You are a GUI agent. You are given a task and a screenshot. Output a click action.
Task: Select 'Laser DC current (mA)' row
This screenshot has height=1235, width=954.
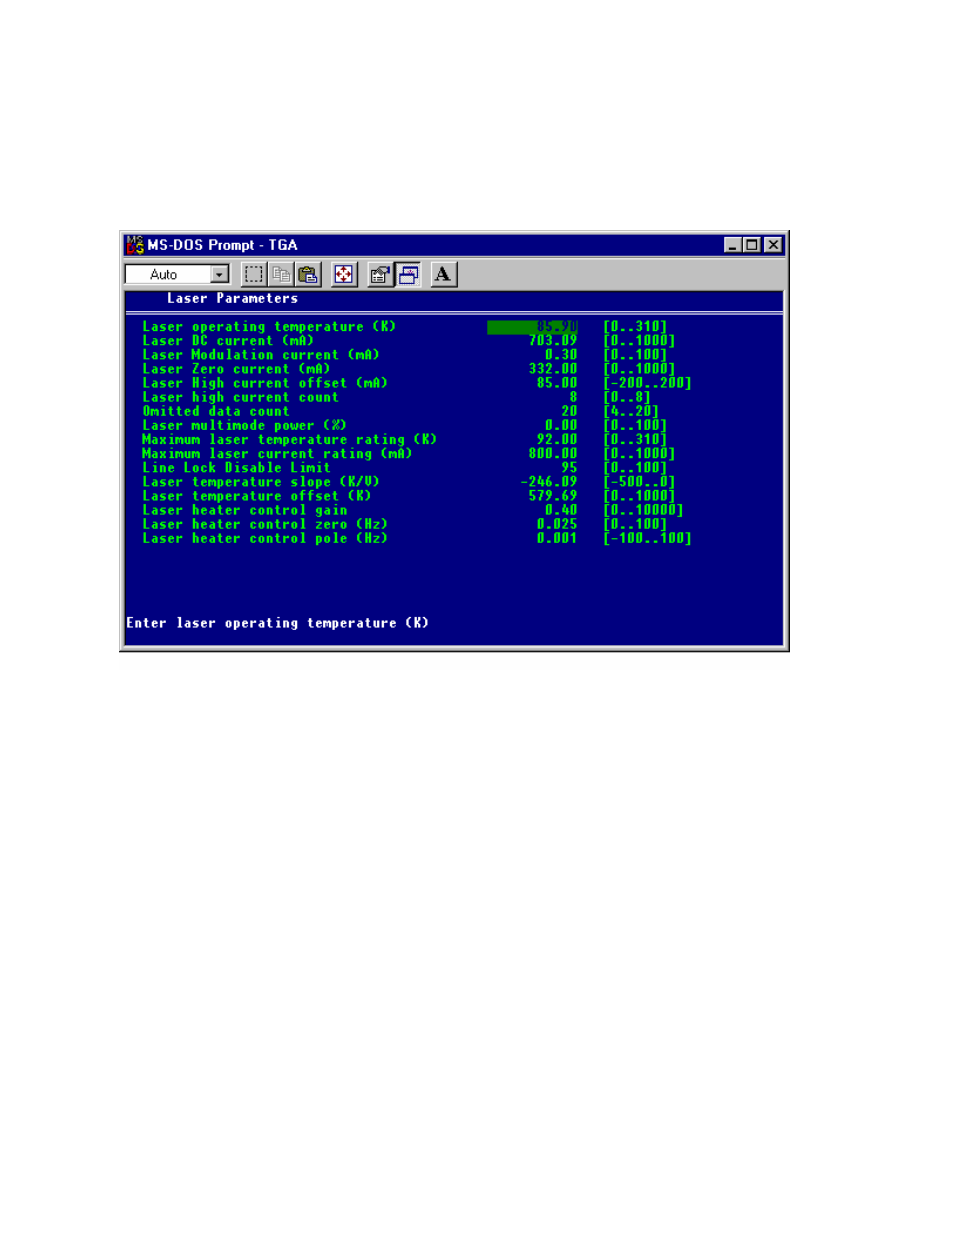tap(408, 341)
